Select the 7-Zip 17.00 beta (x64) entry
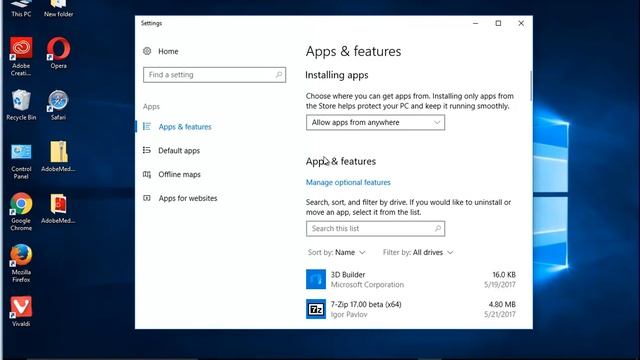Viewport: 640px width, 360px height. click(x=411, y=309)
